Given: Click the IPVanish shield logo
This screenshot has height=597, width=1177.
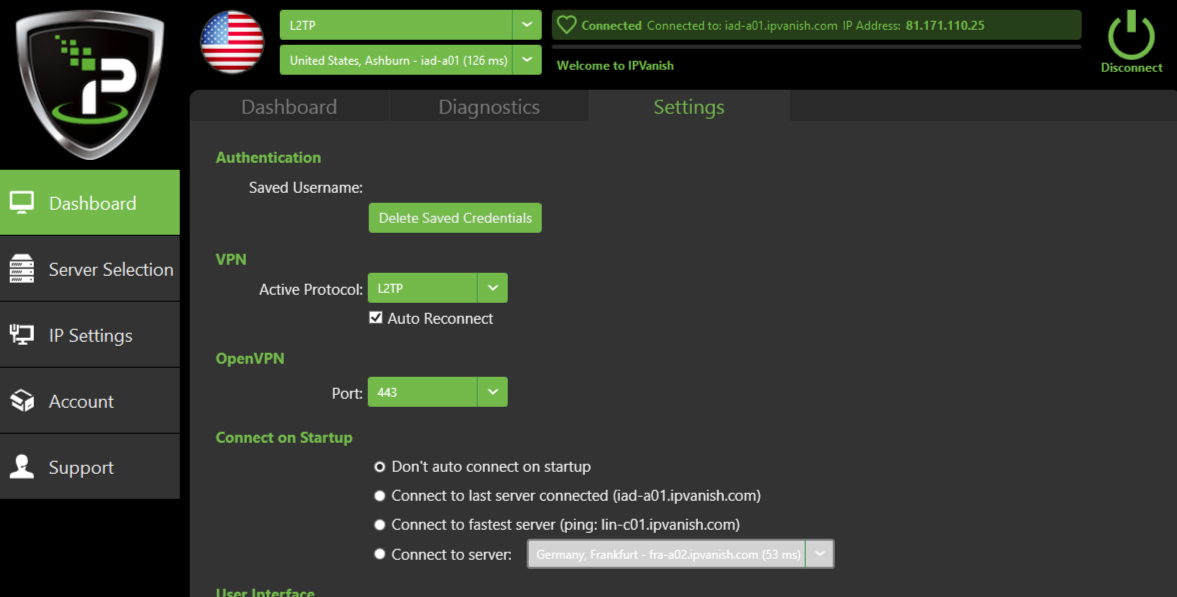Looking at the screenshot, I should pyautogui.click(x=90, y=84).
